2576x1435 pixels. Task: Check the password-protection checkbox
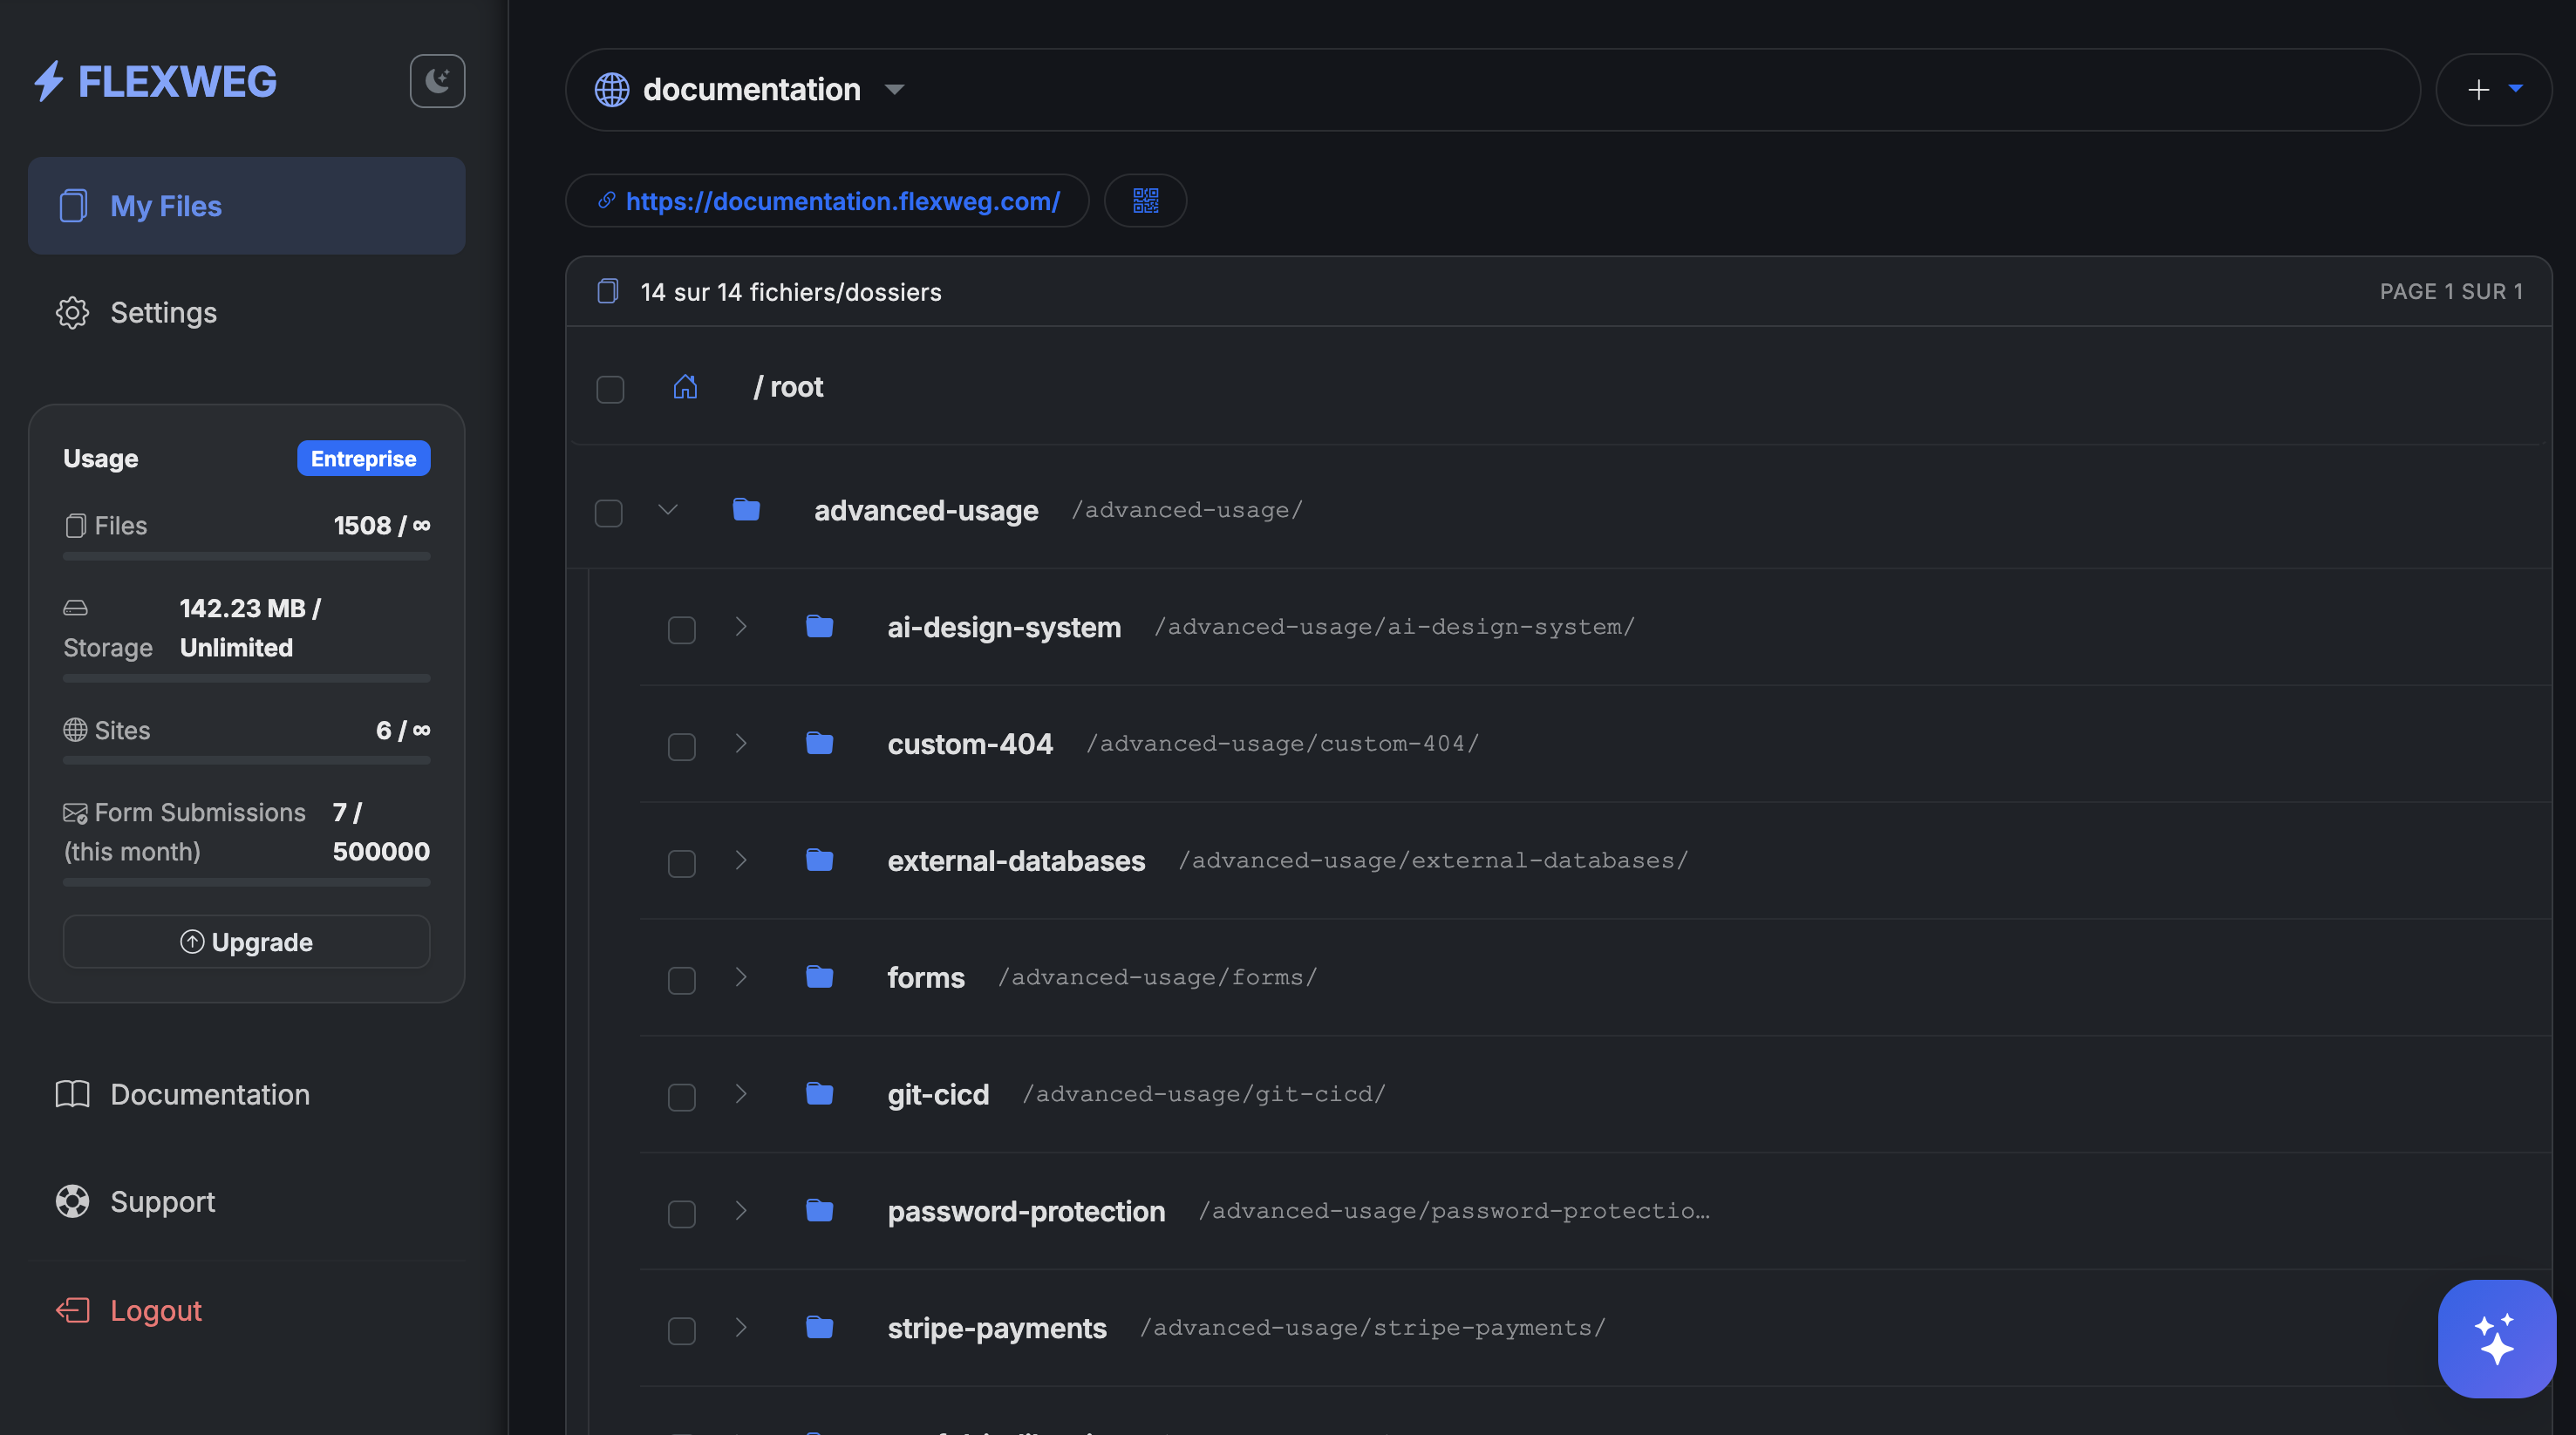(682, 1215)
